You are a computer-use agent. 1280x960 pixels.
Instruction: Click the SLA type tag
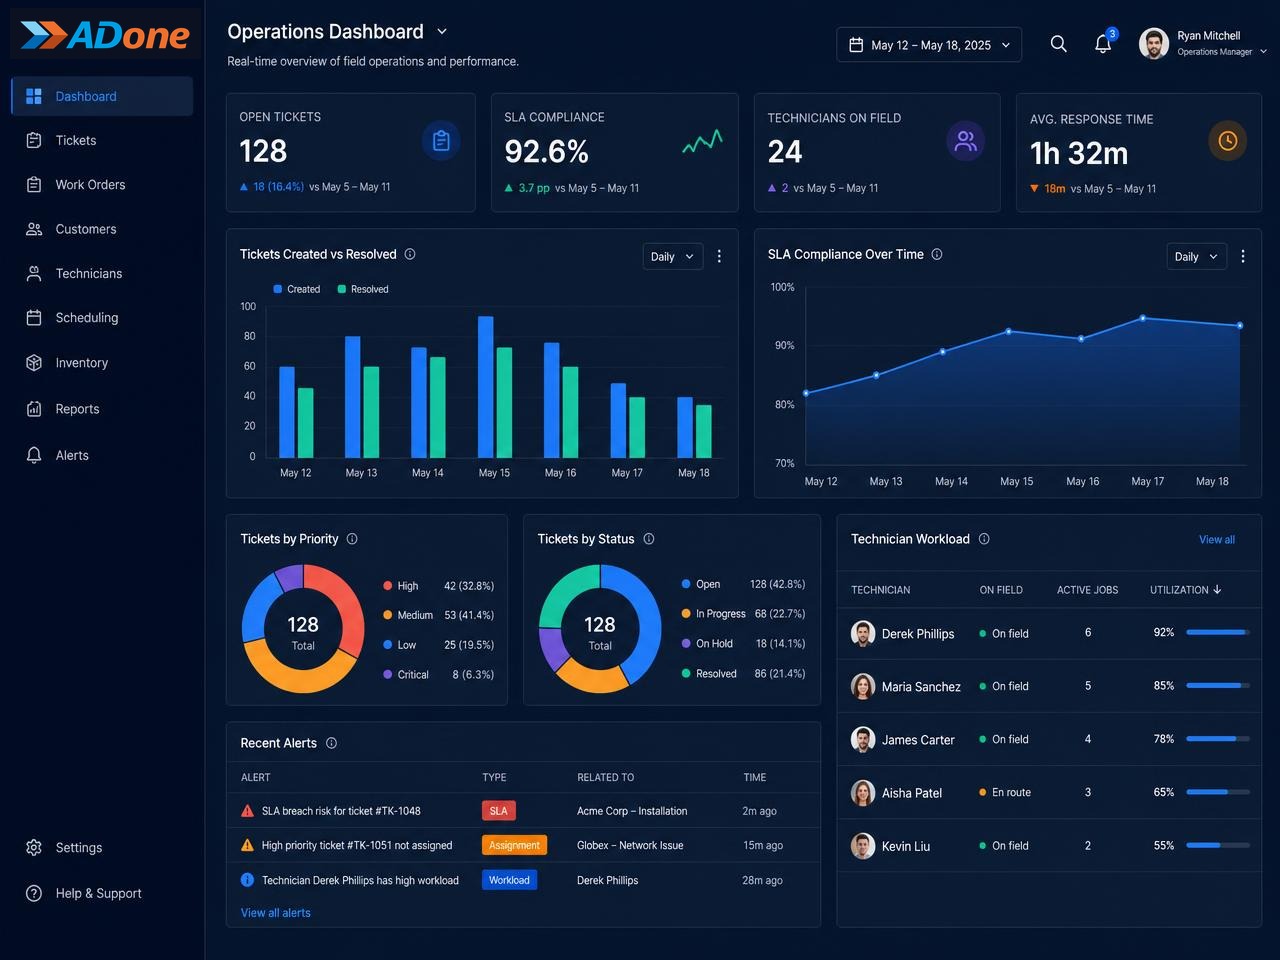[x=499, y=811]
